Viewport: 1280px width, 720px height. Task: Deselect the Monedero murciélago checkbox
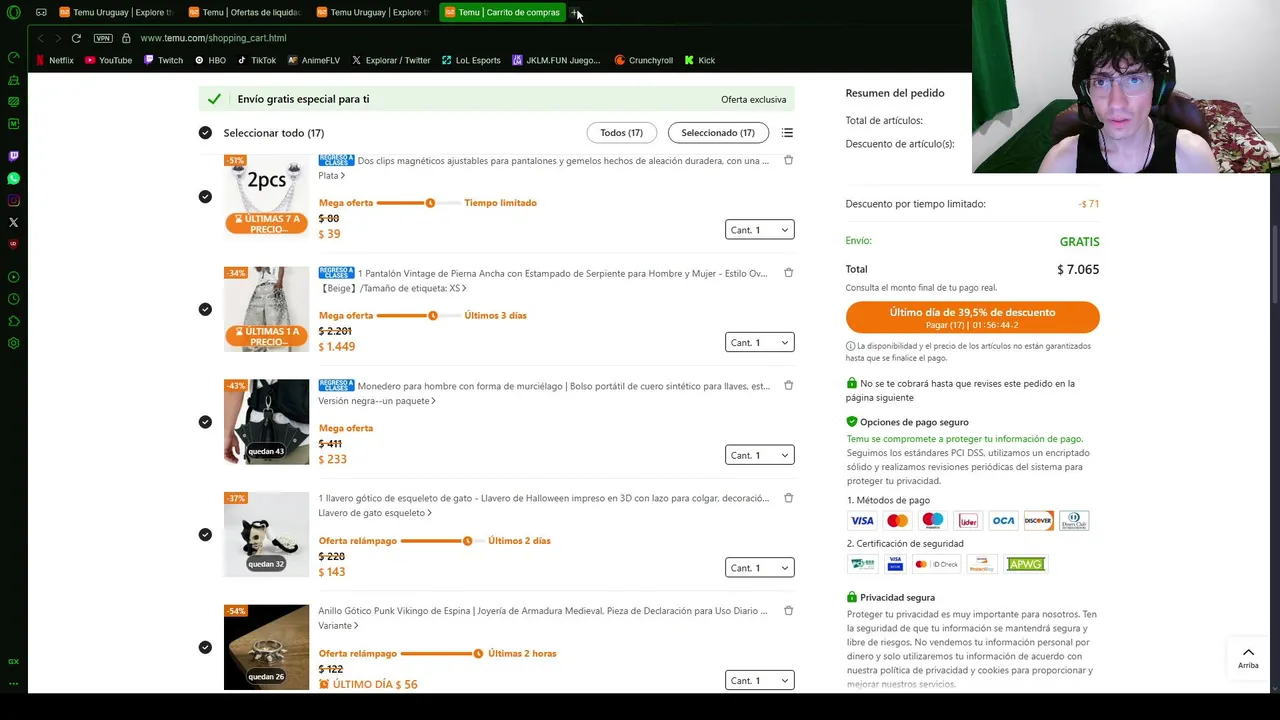tap(205, 422)
